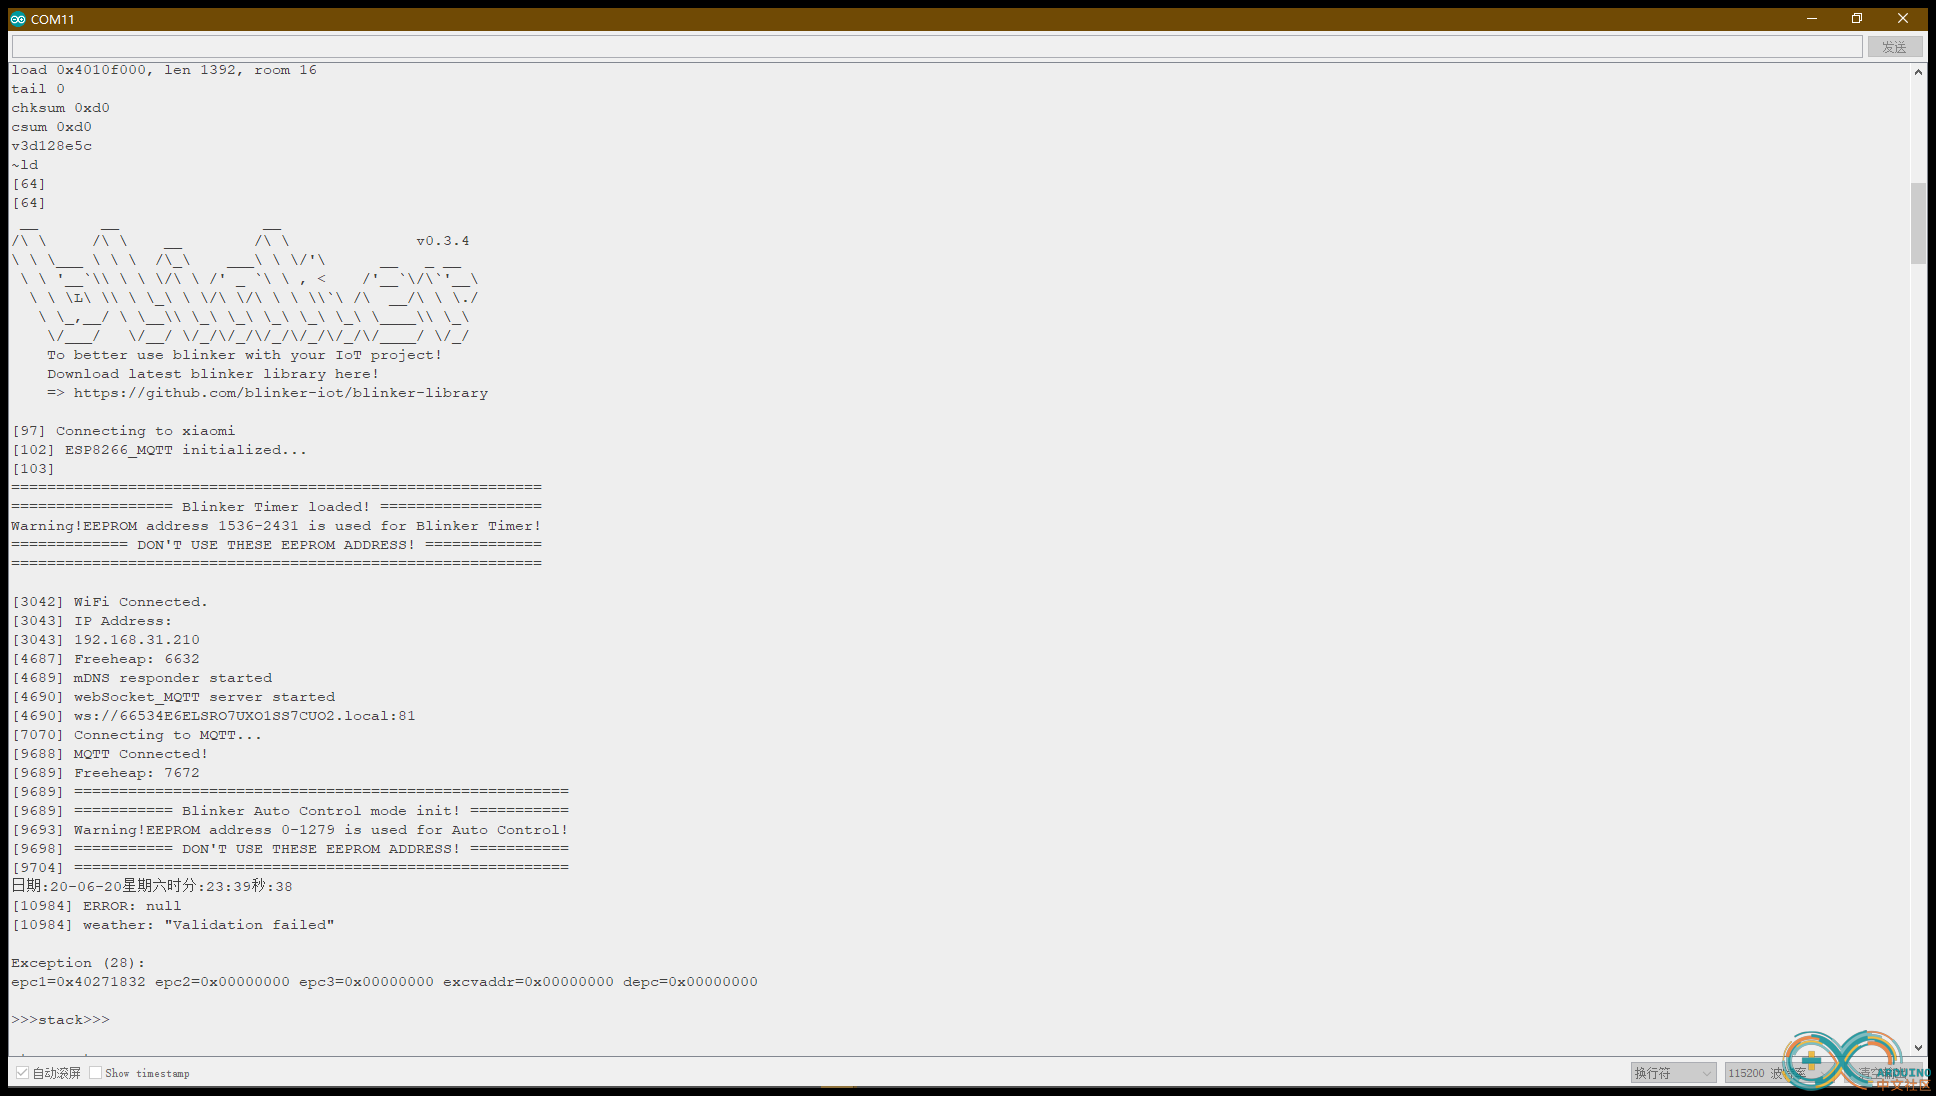1936x1096 pixels.
Task: Click the 'mDNS responder started' line
Action: pos(142,678)
